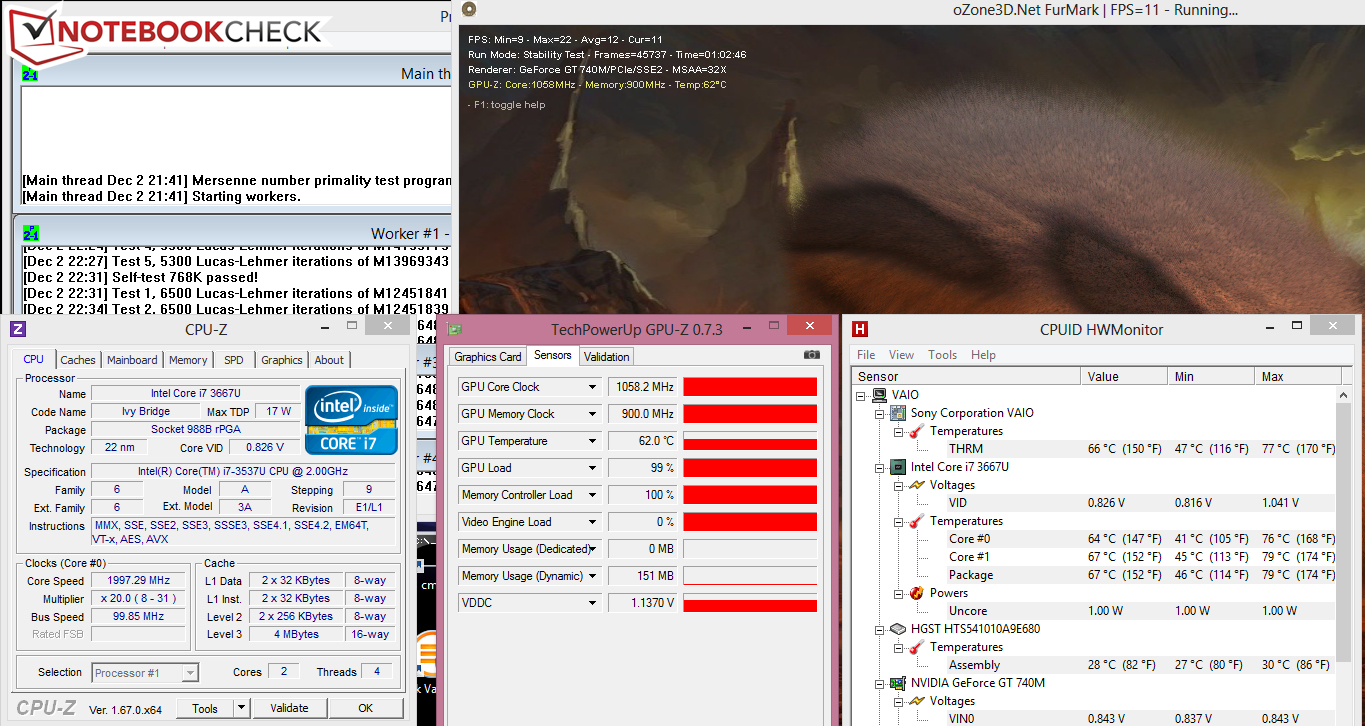The image size is (1365, 726).
Task: Click the chip icon beside Intel Core i7 3667U in HWMonitor
Action: [x=898, y=467]
